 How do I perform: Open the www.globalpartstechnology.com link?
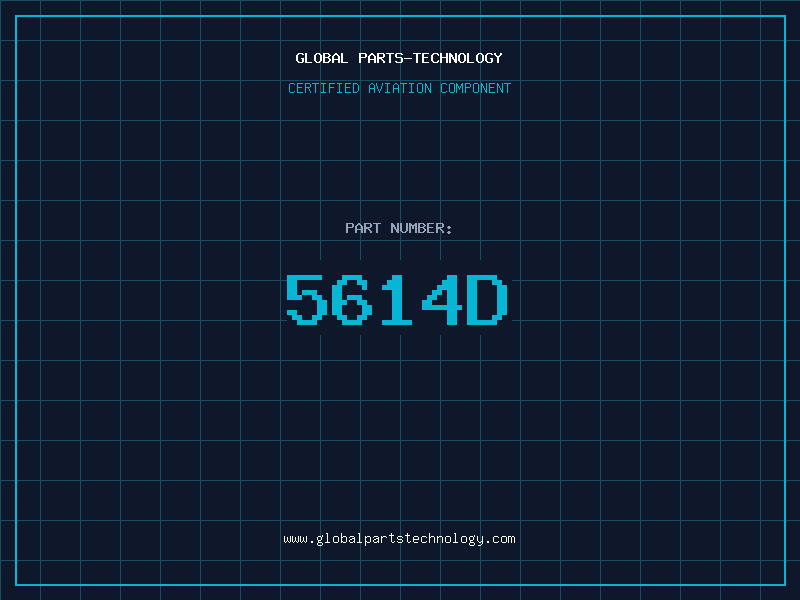(x=399, y=539)
